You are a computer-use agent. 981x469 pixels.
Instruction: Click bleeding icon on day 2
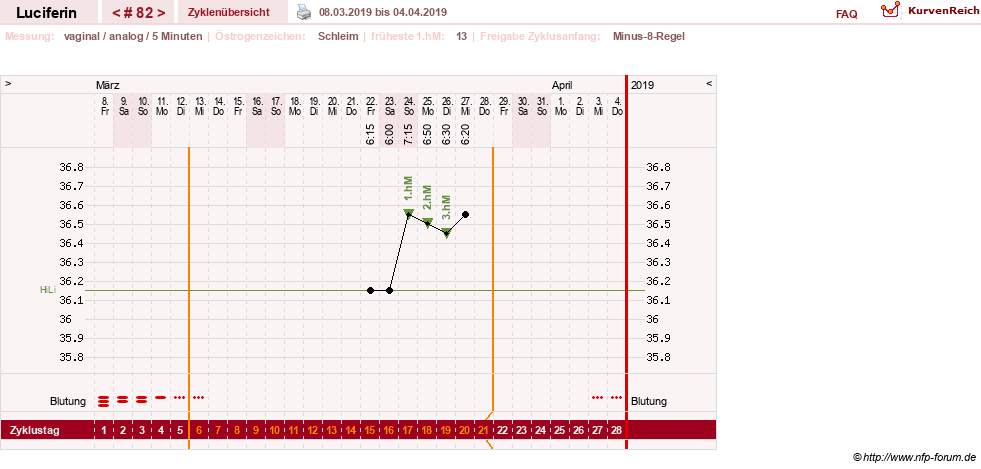[123, 399]
